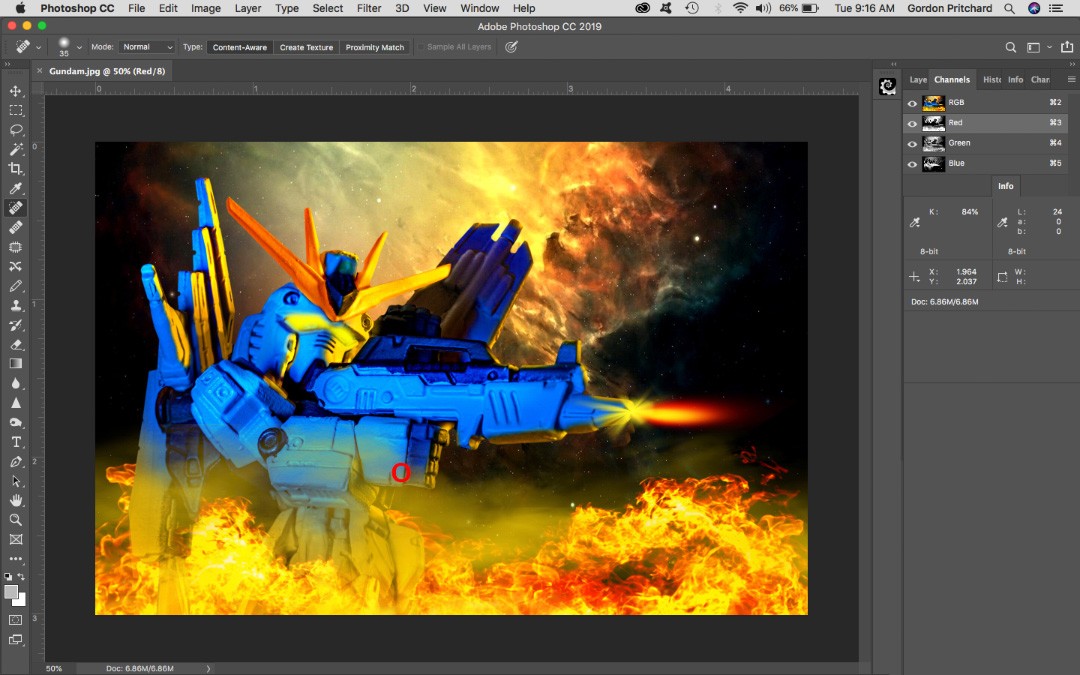Select the Sharpen tool triangle icon

point(16,403)
